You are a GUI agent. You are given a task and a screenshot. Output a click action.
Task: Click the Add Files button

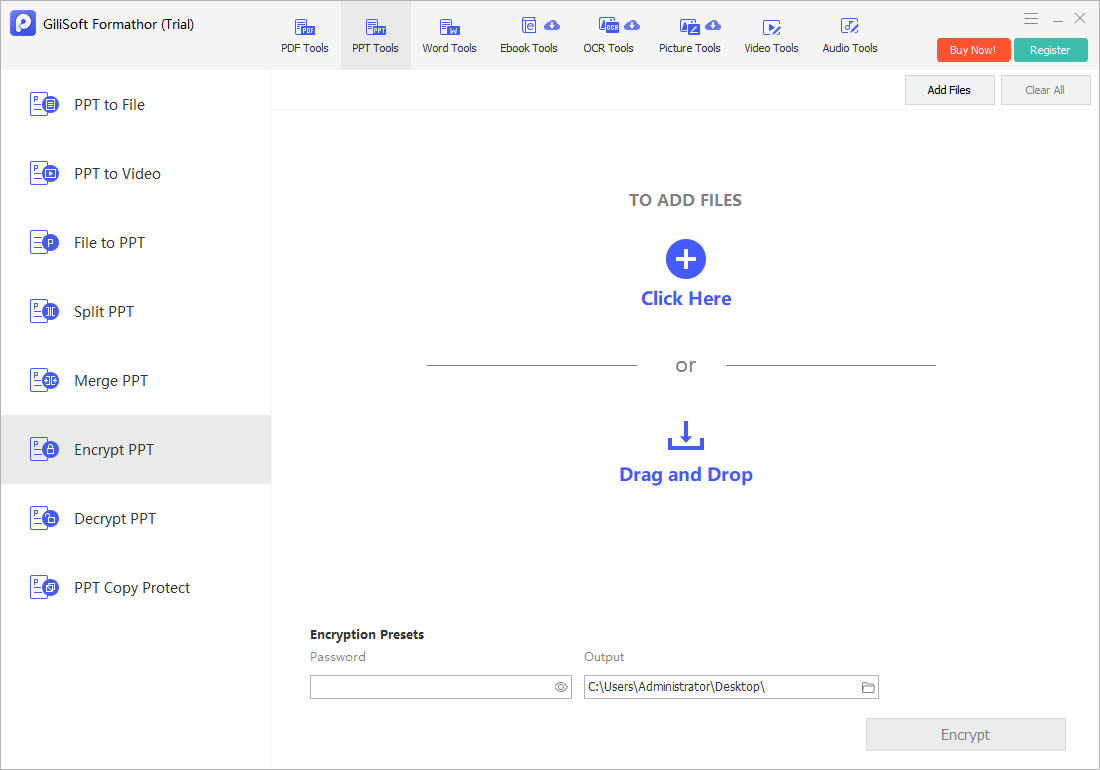(949, 90)
